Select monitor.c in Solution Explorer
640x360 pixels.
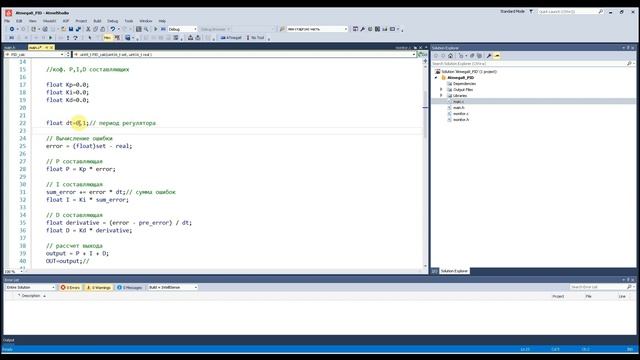[461, 114]
